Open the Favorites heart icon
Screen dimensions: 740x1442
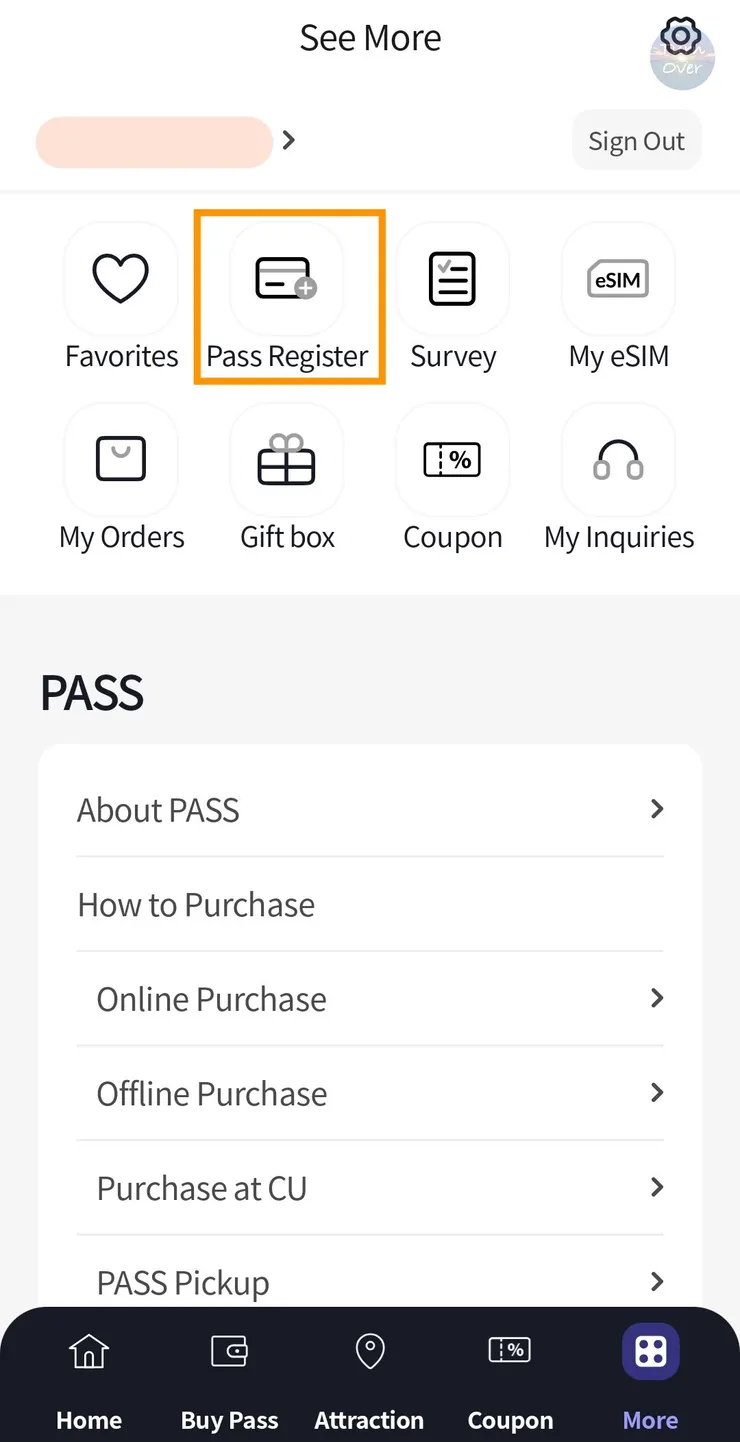pyautogui.click(x=121, y=279)
